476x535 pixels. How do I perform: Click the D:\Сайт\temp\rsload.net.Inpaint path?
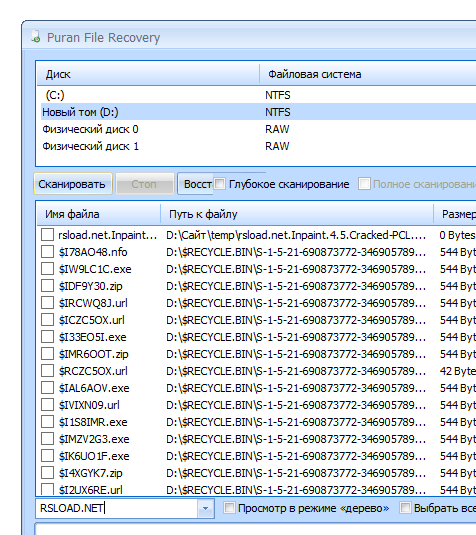pos(296,235)
